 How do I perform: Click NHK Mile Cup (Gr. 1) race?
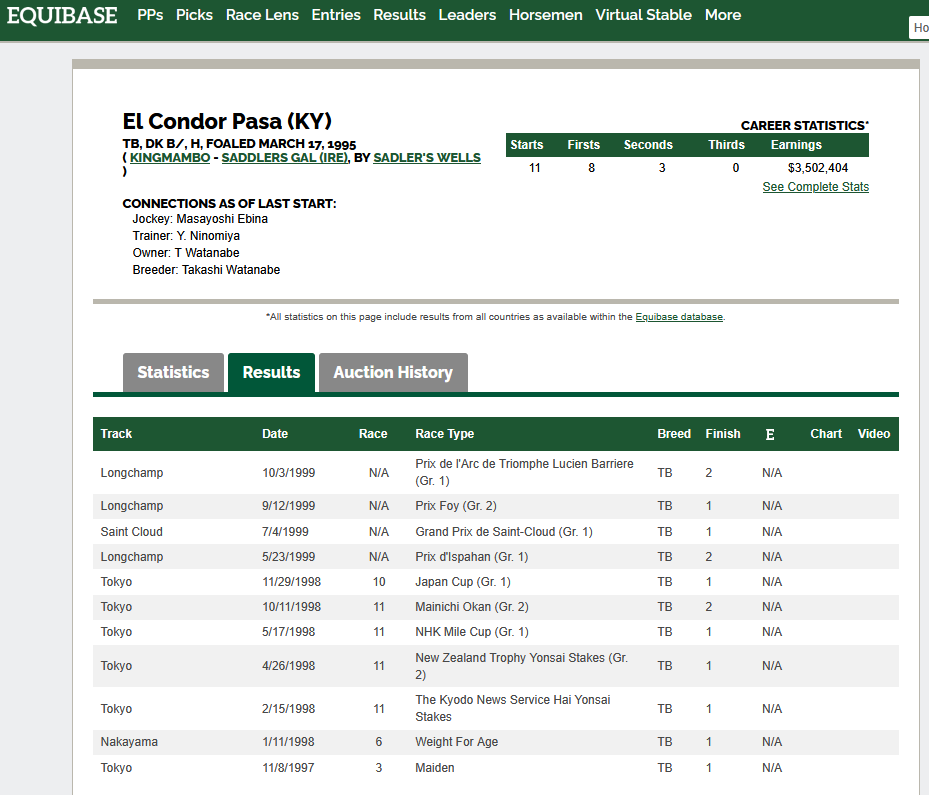[x=472, y=631]
